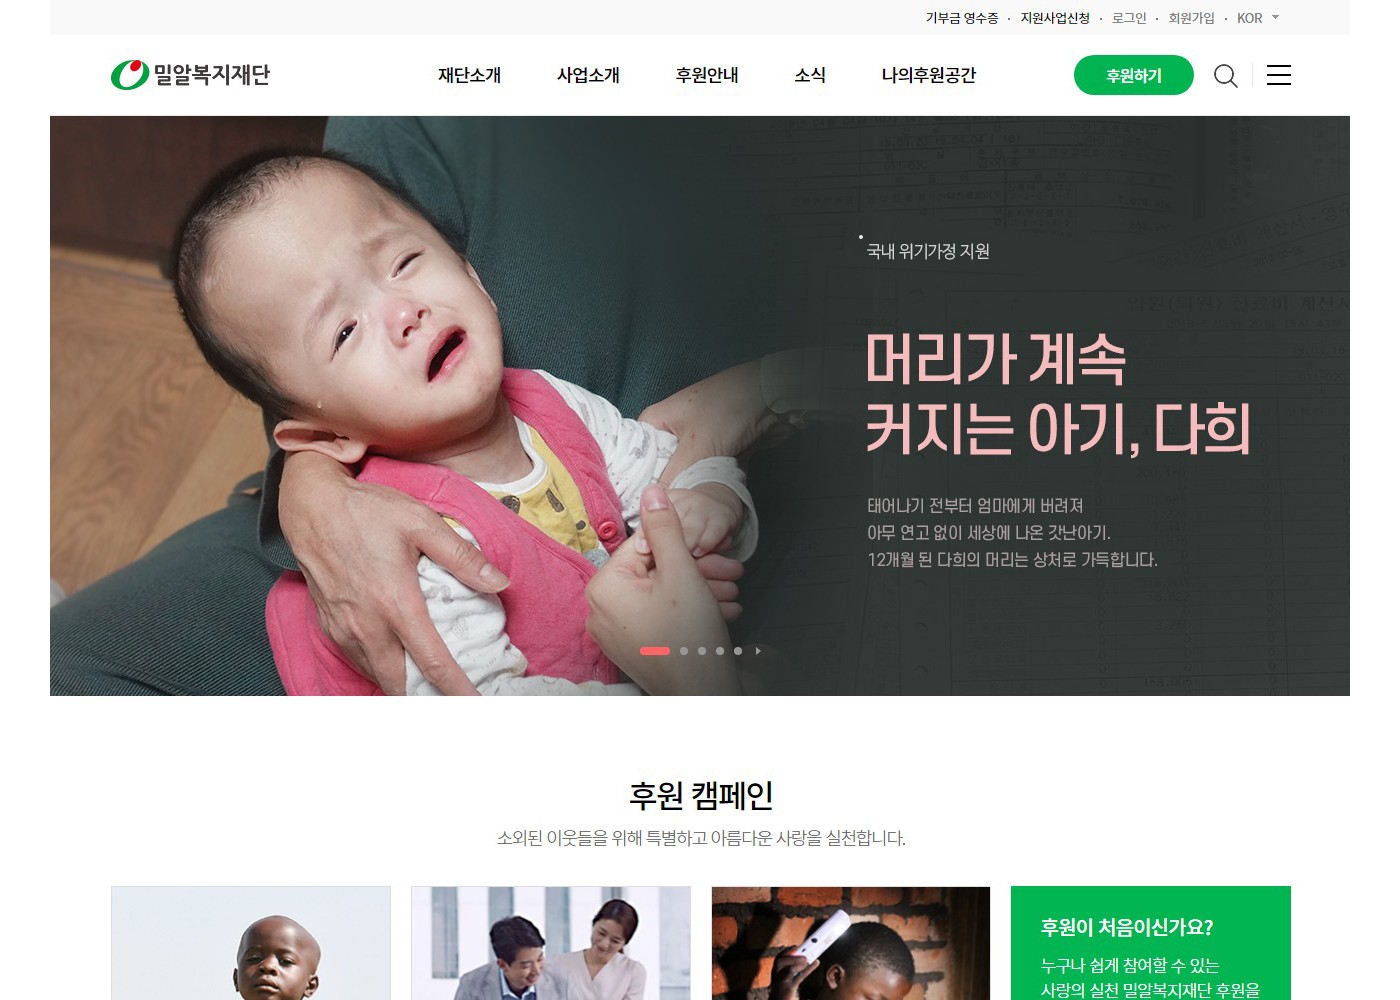
Task: Advance the carousel with the play arrow
Action: (758, 651)
